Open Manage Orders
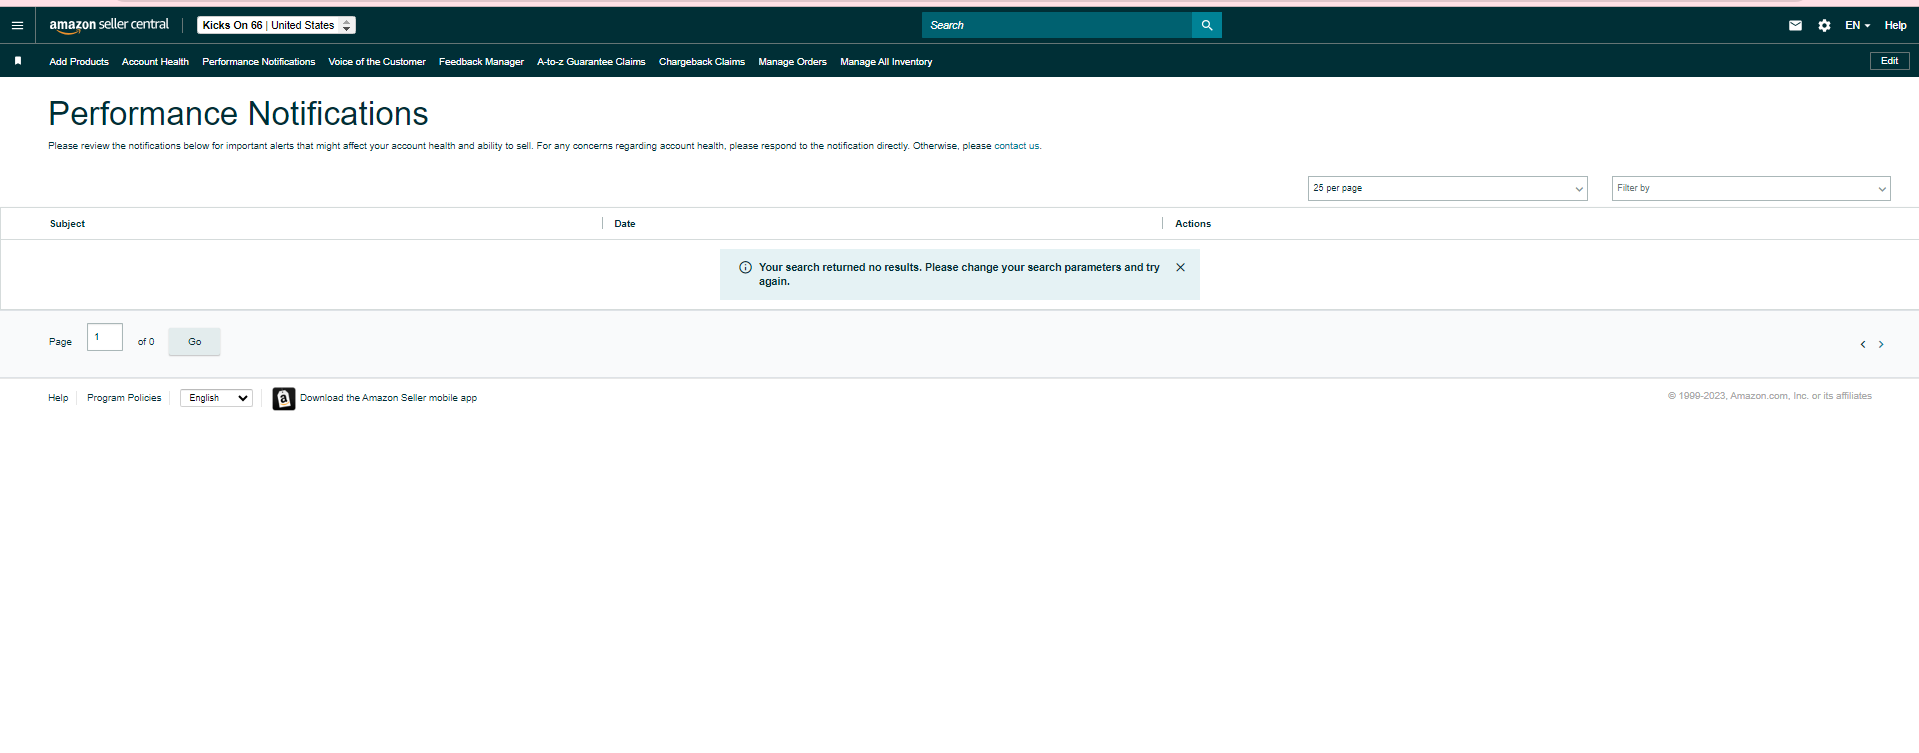 click(792, 62)
